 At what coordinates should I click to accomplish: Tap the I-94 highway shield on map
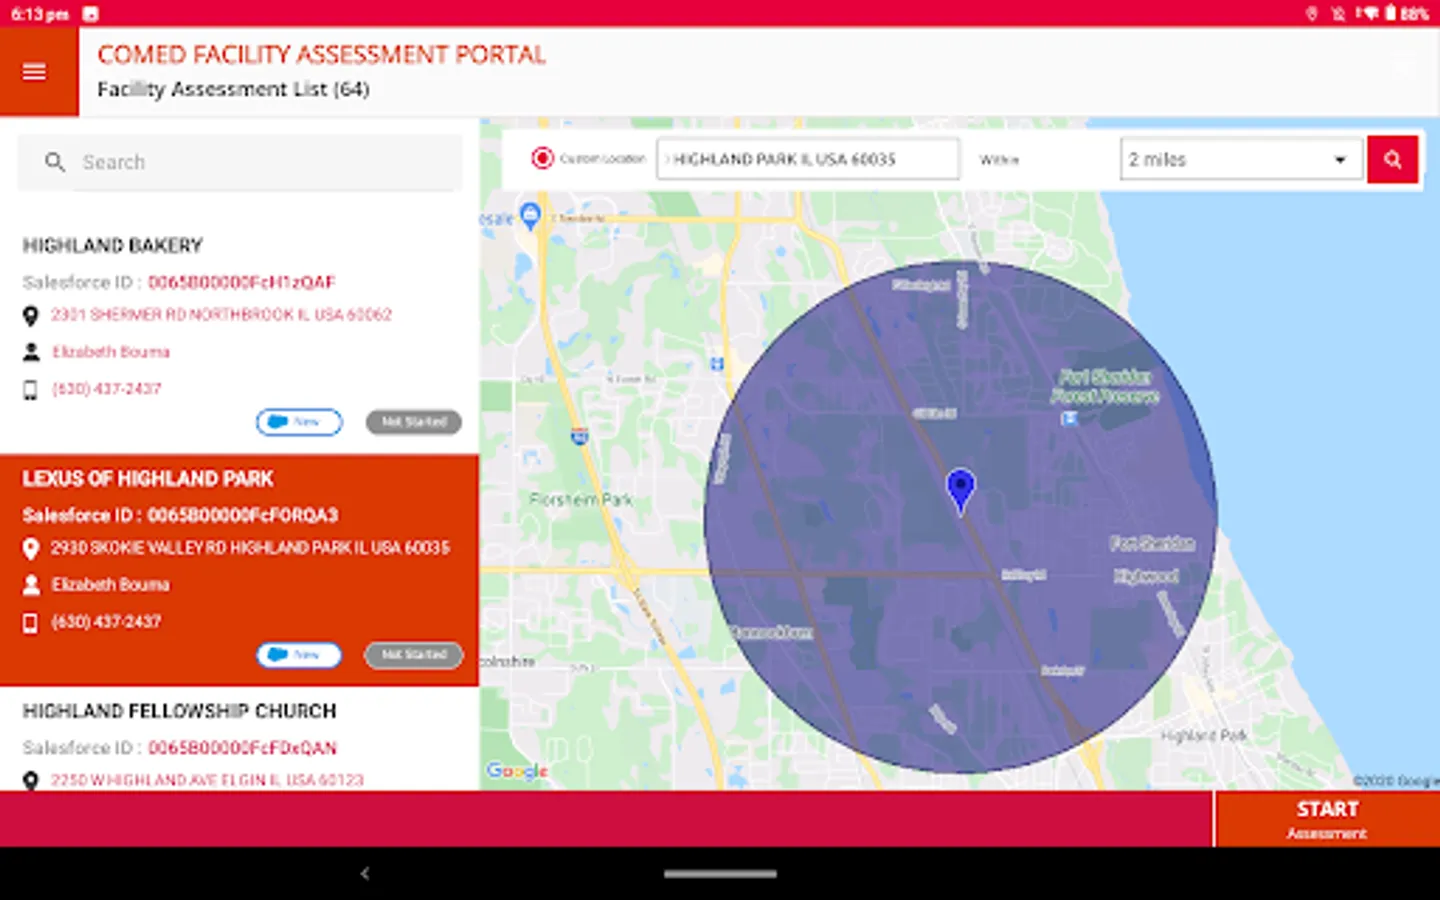coord(579,436)
